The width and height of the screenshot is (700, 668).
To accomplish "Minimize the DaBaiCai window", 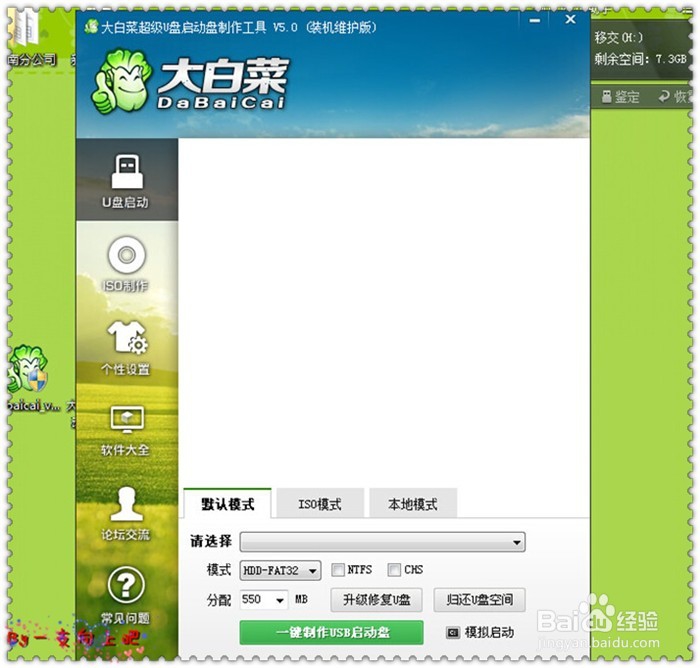I will click(535, 21).
